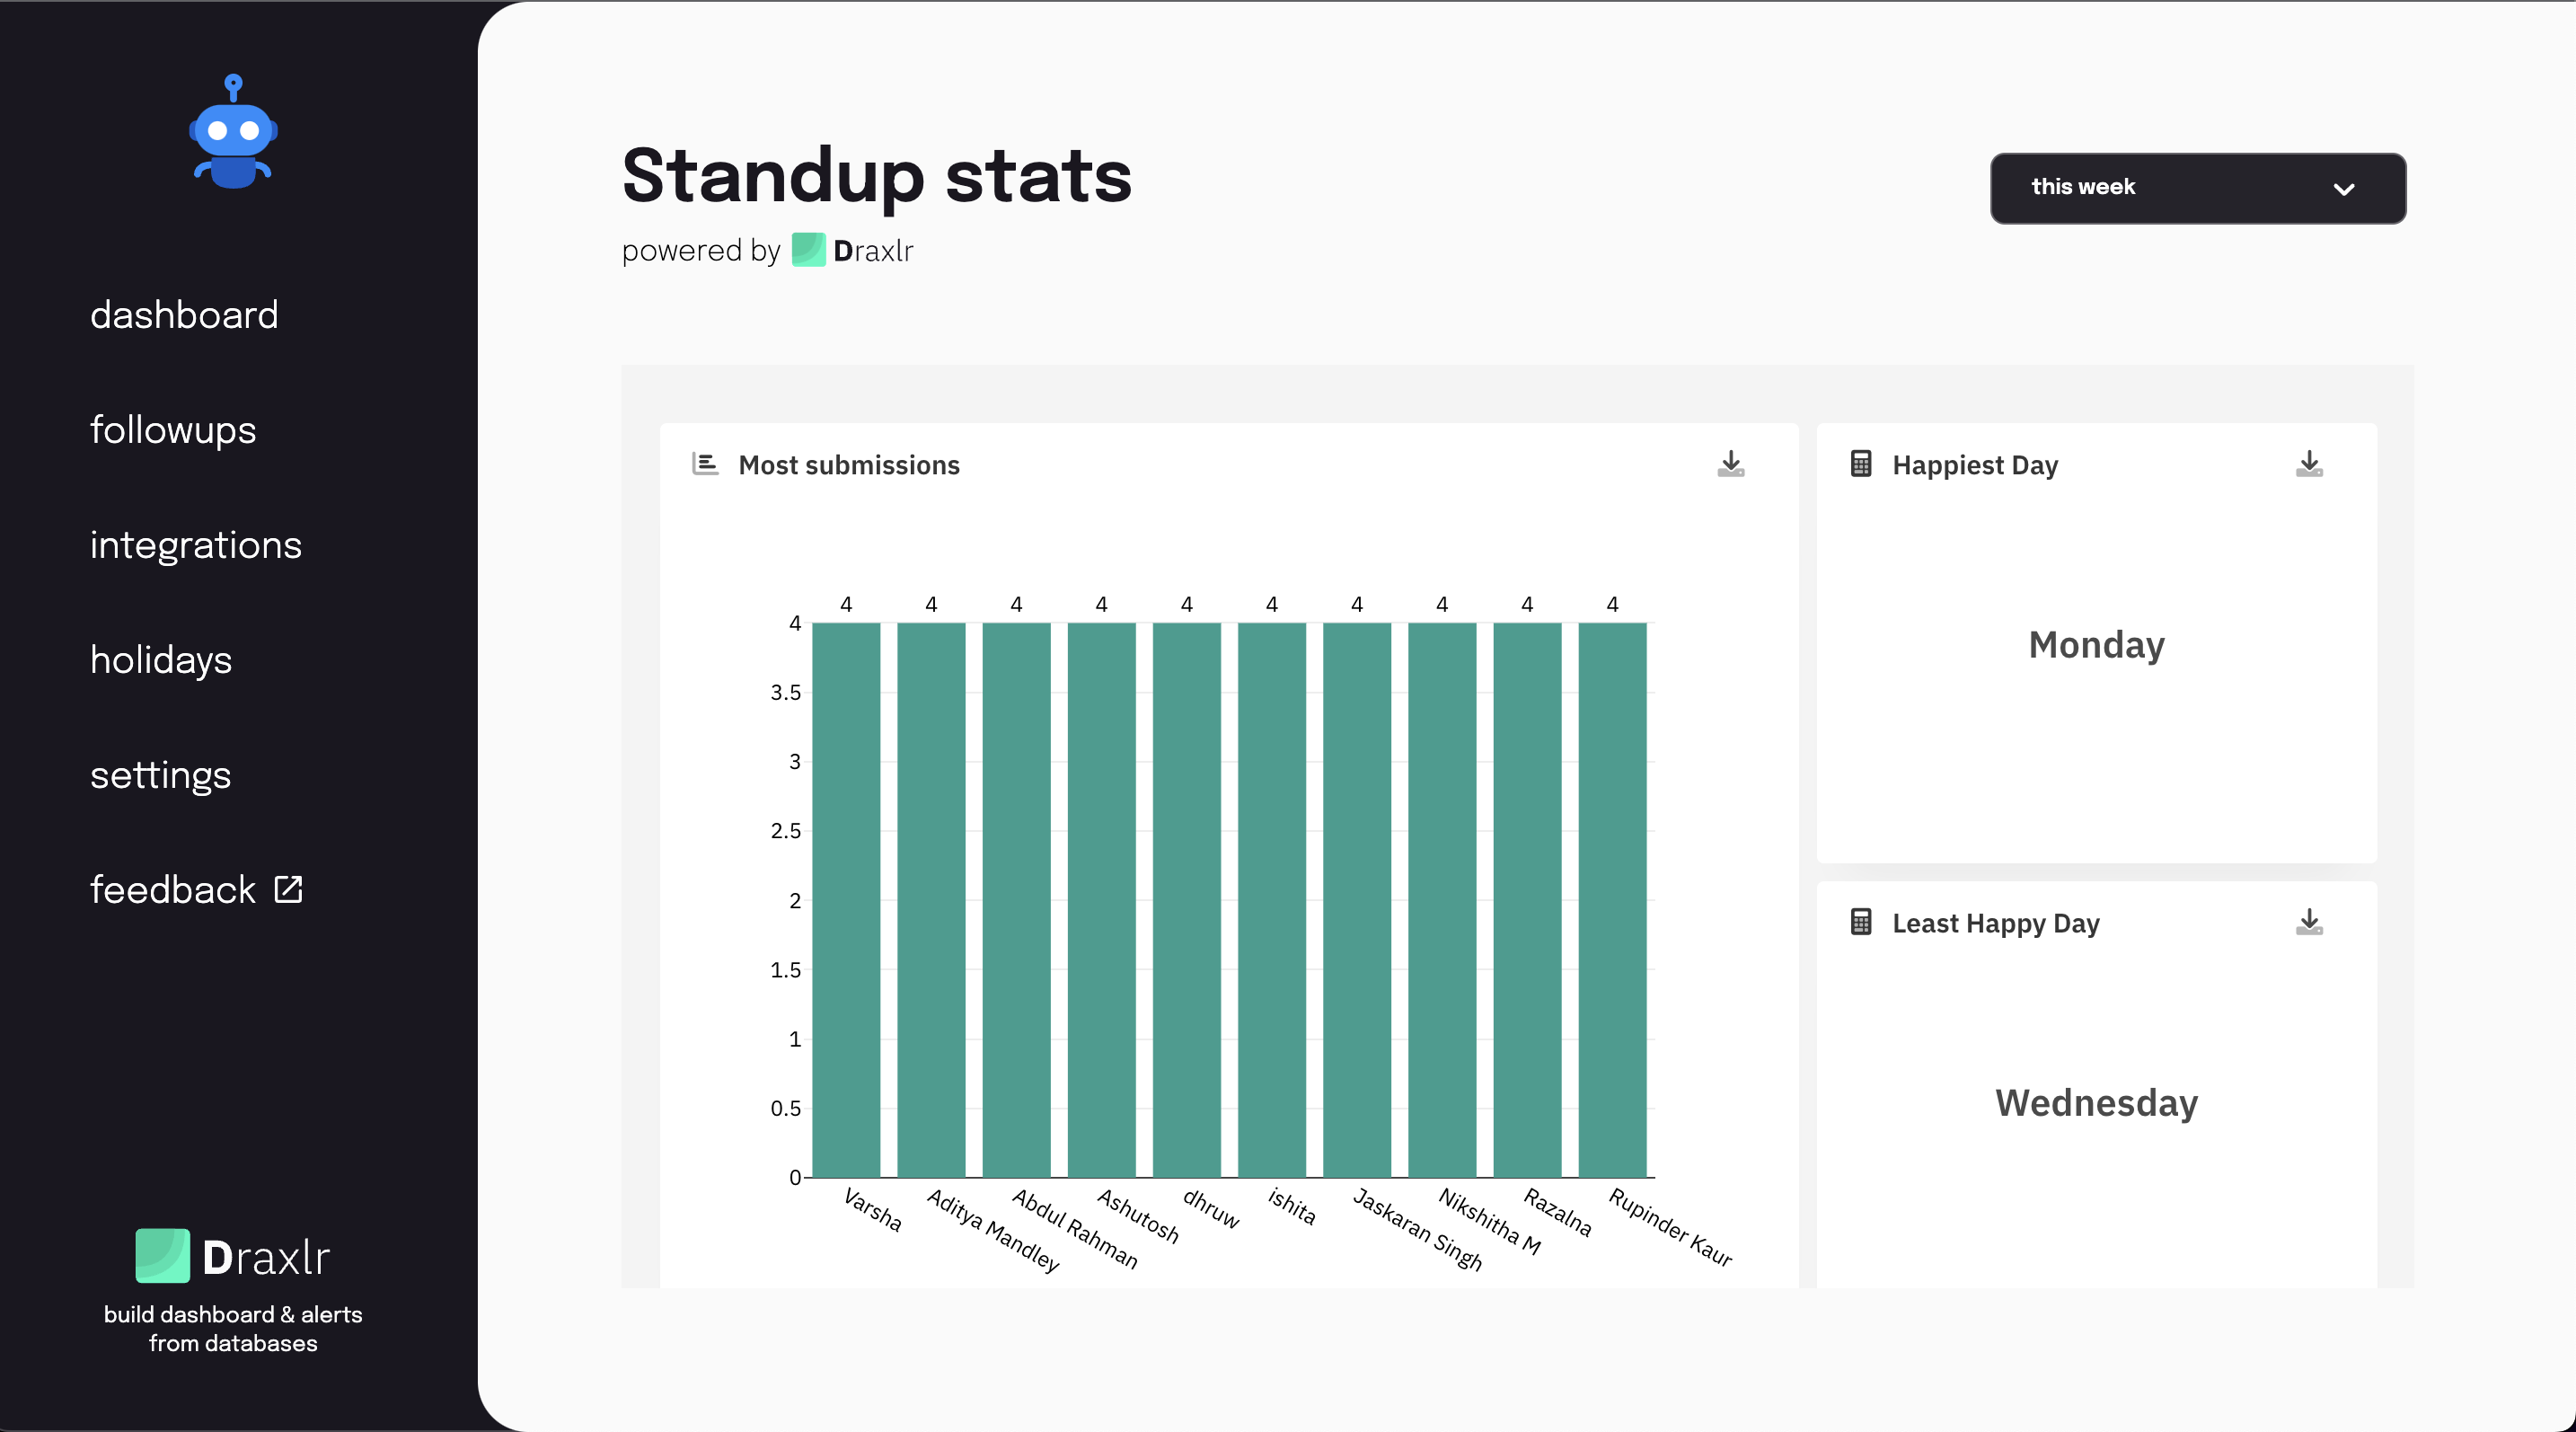Go to the holidays section
Viewport: 2576px width, 1432px height.
[x=161, y=659]
